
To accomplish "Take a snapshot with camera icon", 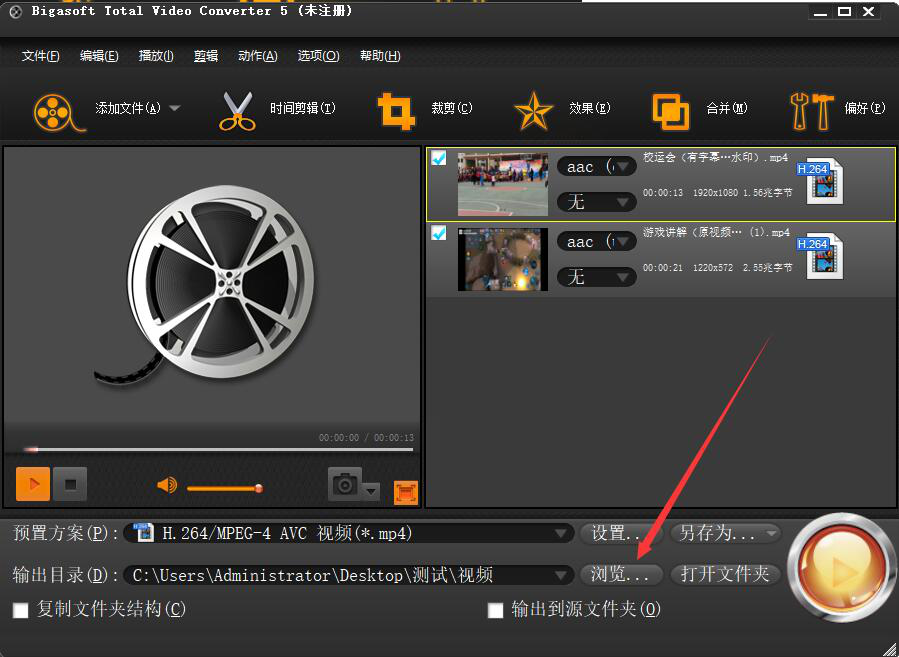I will click(345, 484).
